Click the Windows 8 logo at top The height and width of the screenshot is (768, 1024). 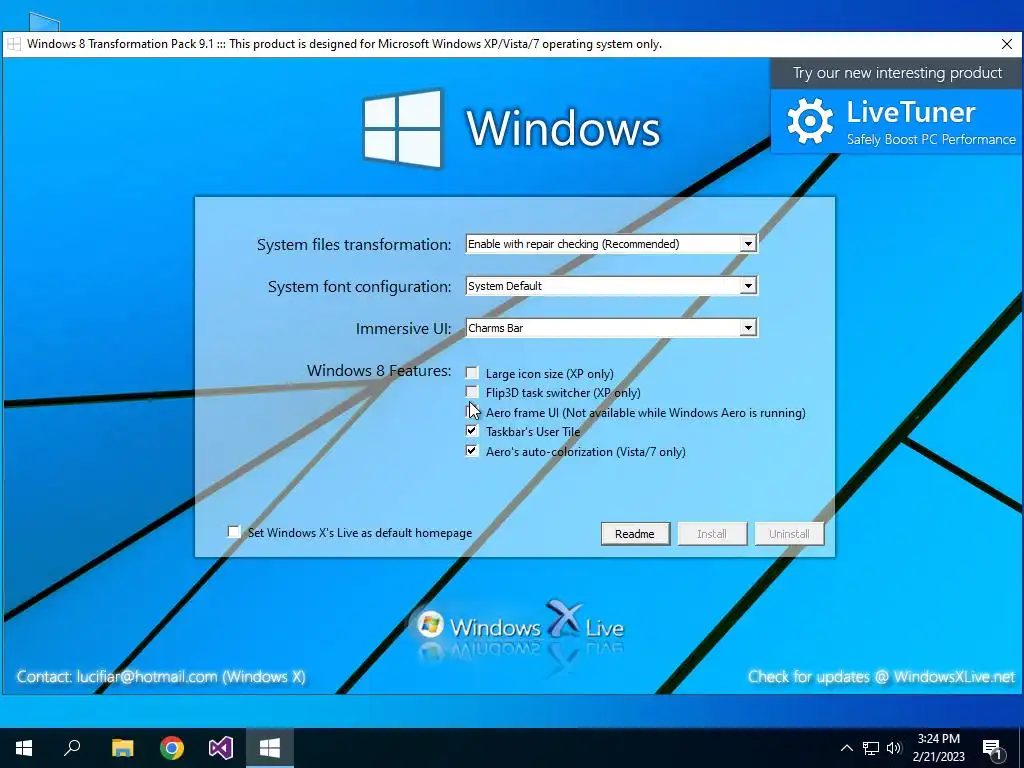(403, 128)
